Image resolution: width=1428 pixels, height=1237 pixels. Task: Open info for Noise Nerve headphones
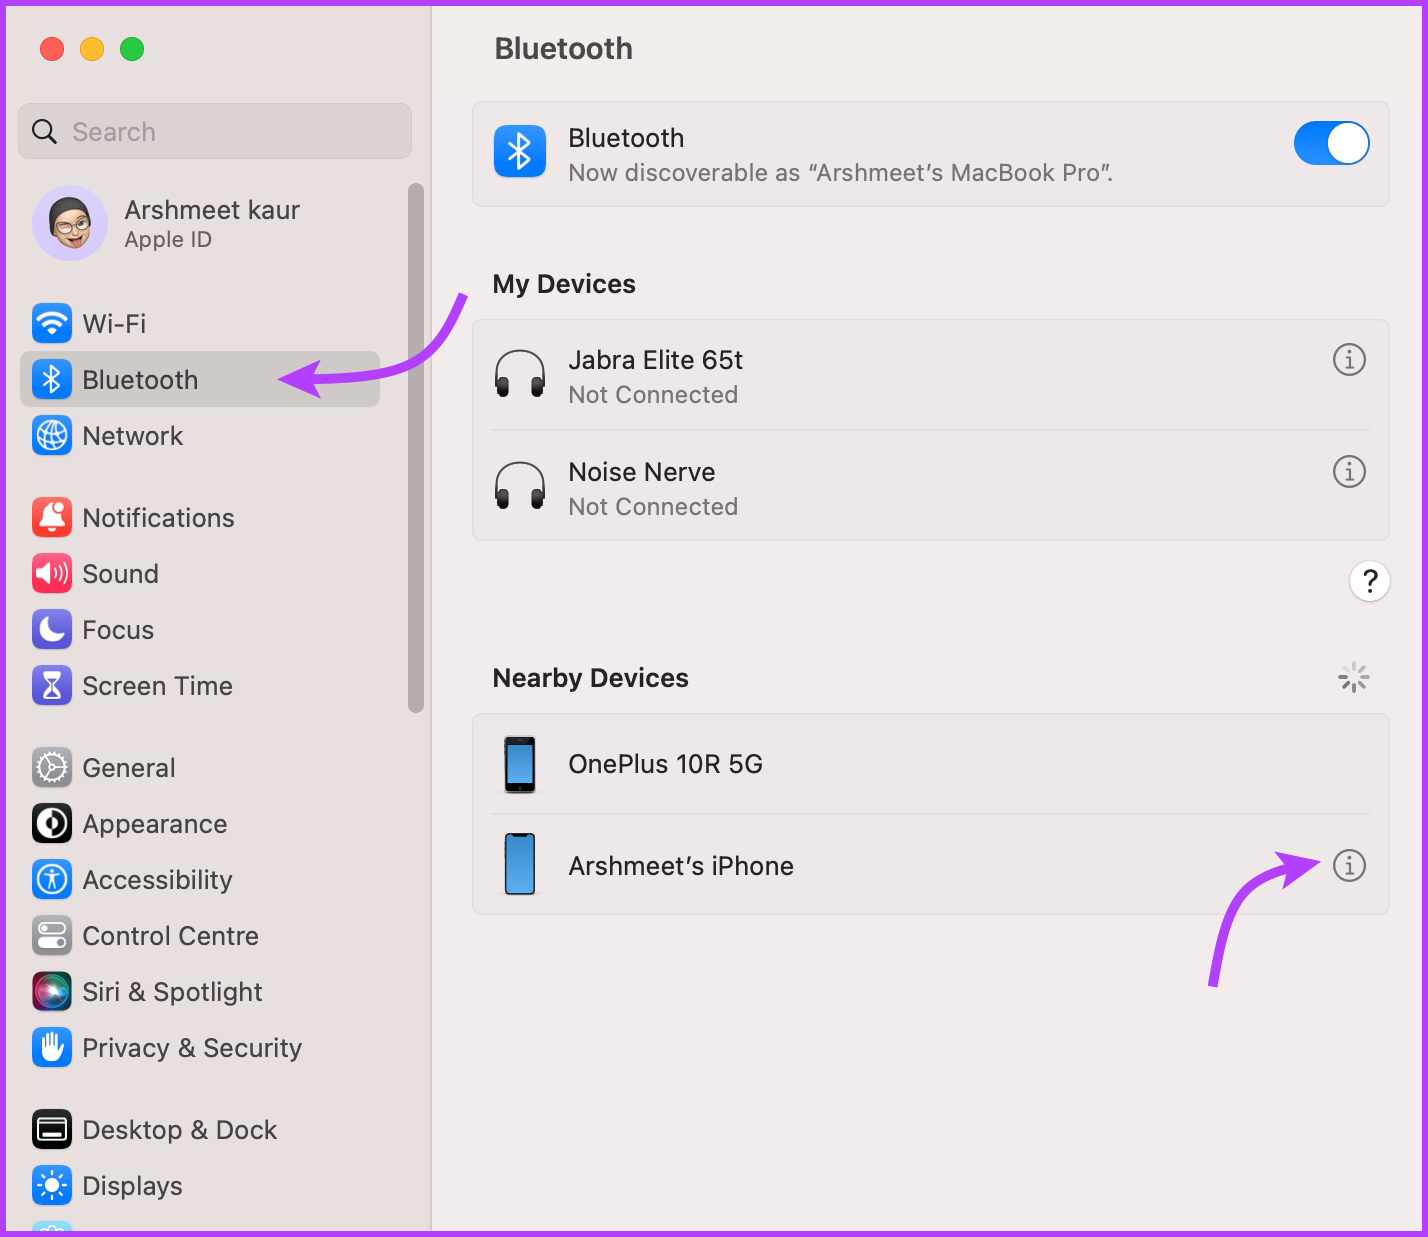[x=1349, y=471]
